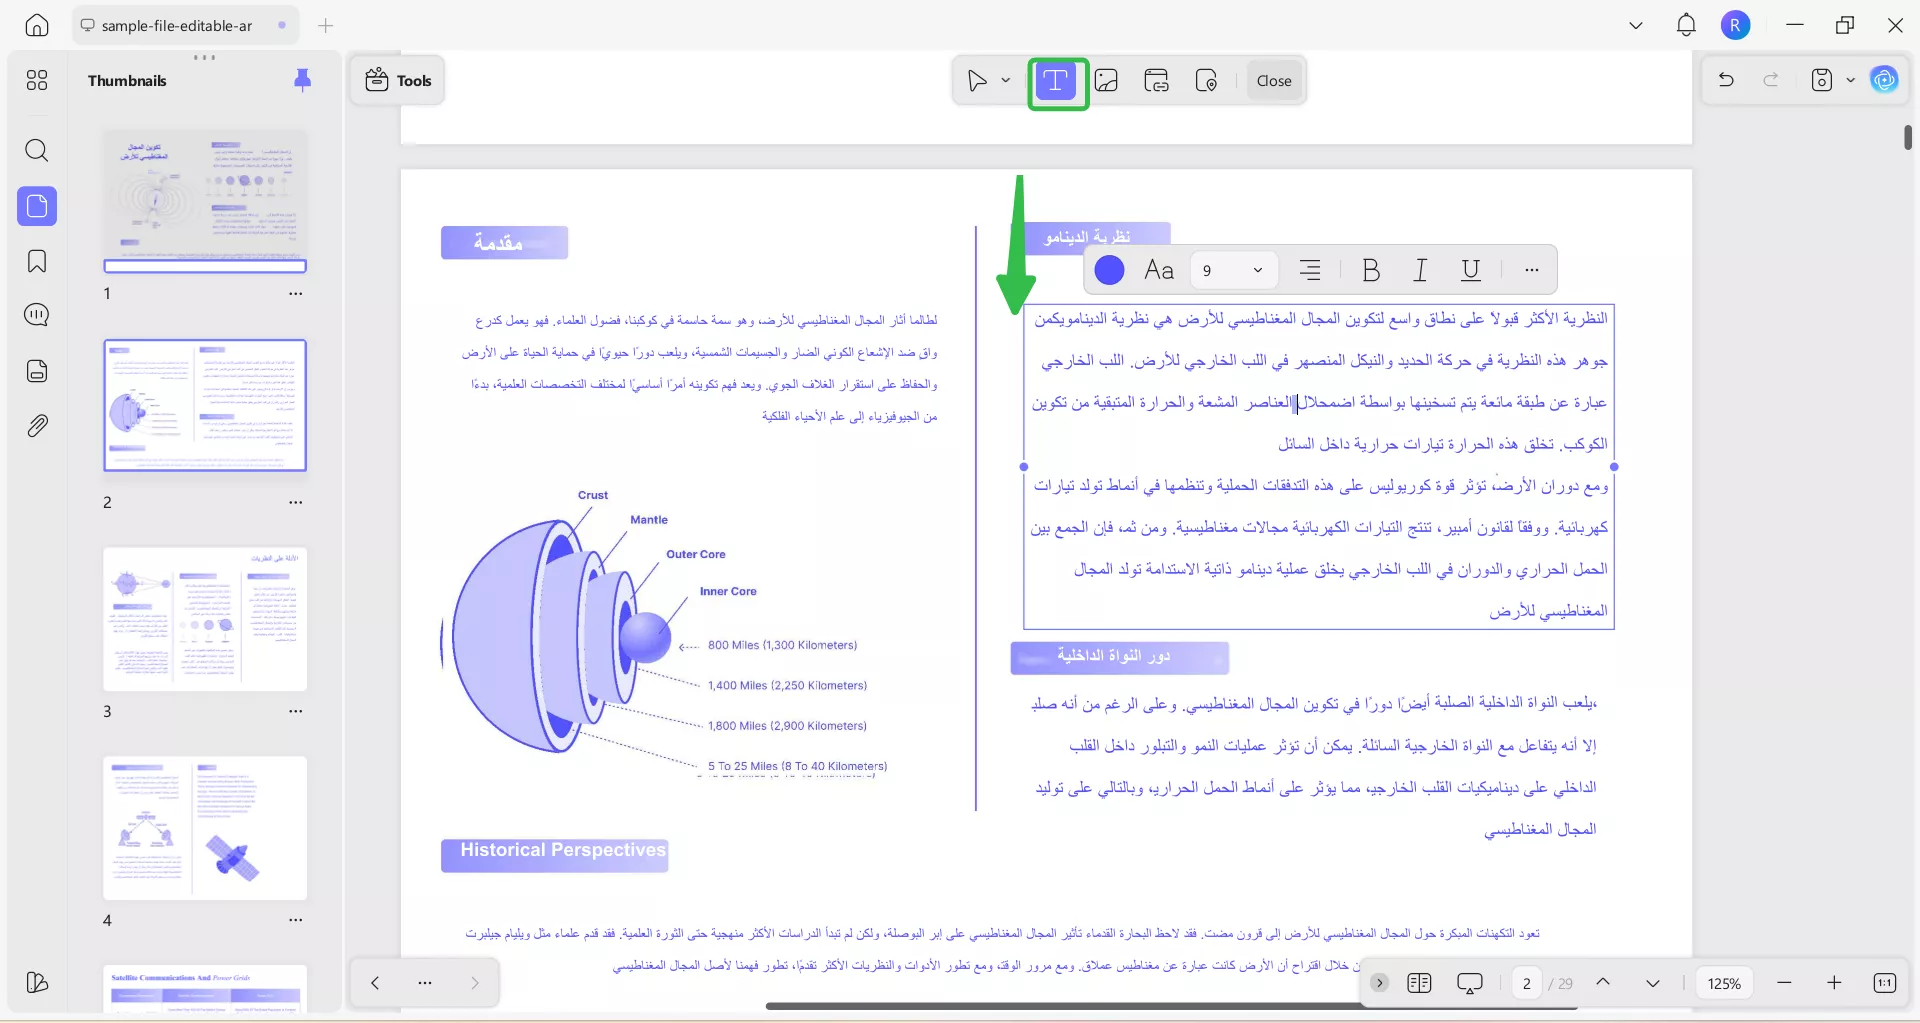The height and width of the screenshot is (1023, 1920).
Task: Open the Attachments paperclip icon
Action: pyautogui.click(x=37, y=426)
